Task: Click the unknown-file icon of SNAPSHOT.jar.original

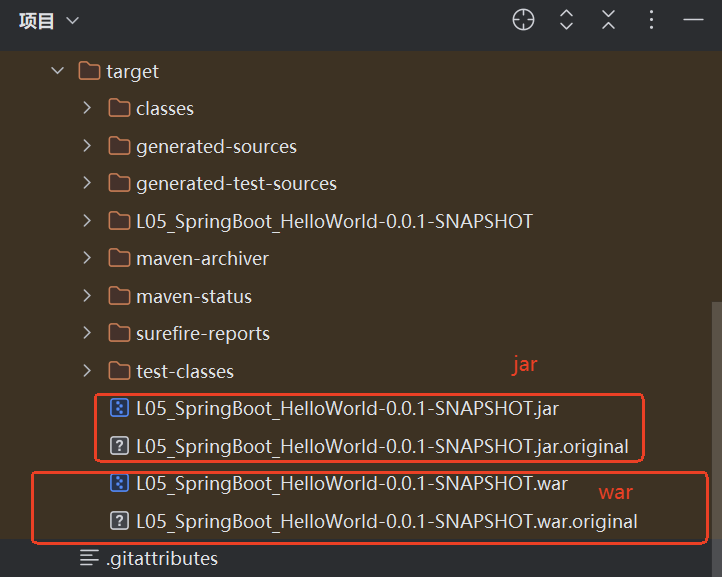Action: 119,446
